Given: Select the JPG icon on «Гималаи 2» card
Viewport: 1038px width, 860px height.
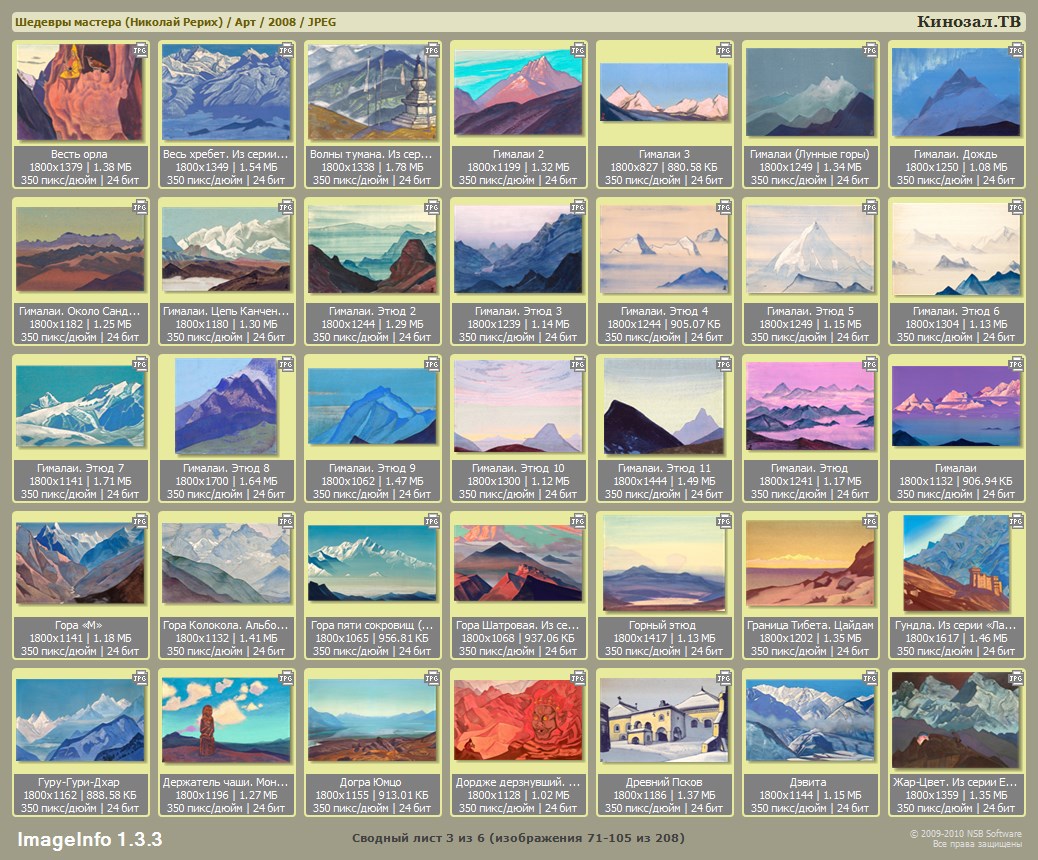Looking at the screenshot, I should coord(578,50).
